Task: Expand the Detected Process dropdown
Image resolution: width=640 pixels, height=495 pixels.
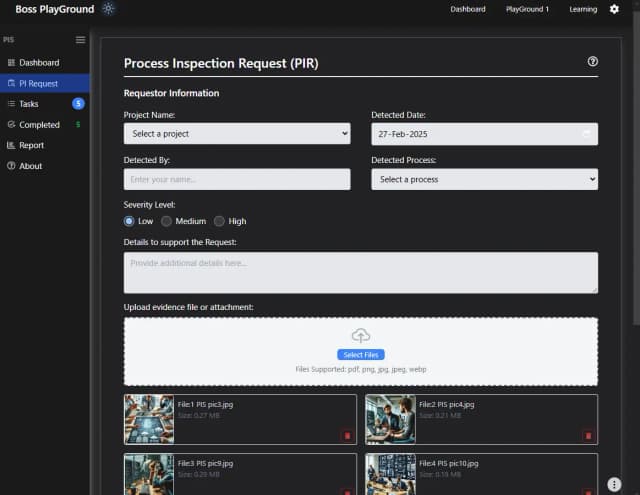Action: tap(484, 179)
